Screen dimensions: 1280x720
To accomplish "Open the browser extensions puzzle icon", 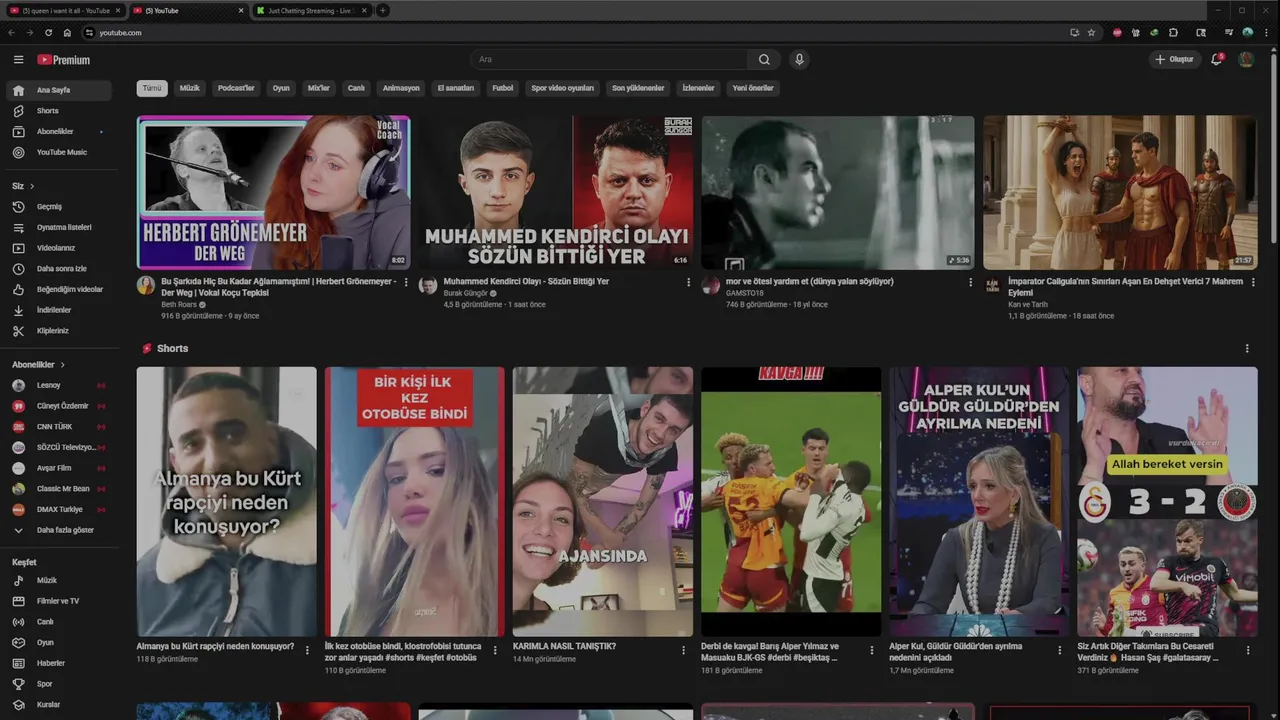I will (x=1173, y=33).
